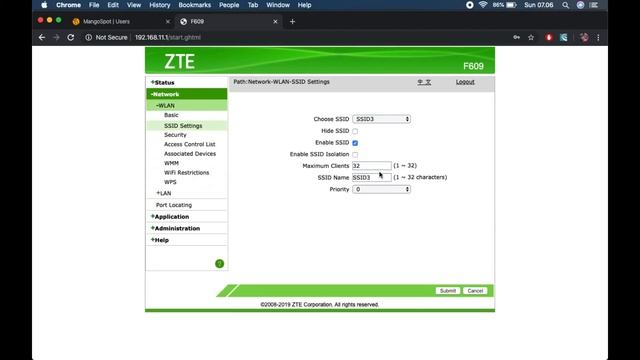Focus the SSID Name field
Viewport: 640px width, 360px height.
372,178
